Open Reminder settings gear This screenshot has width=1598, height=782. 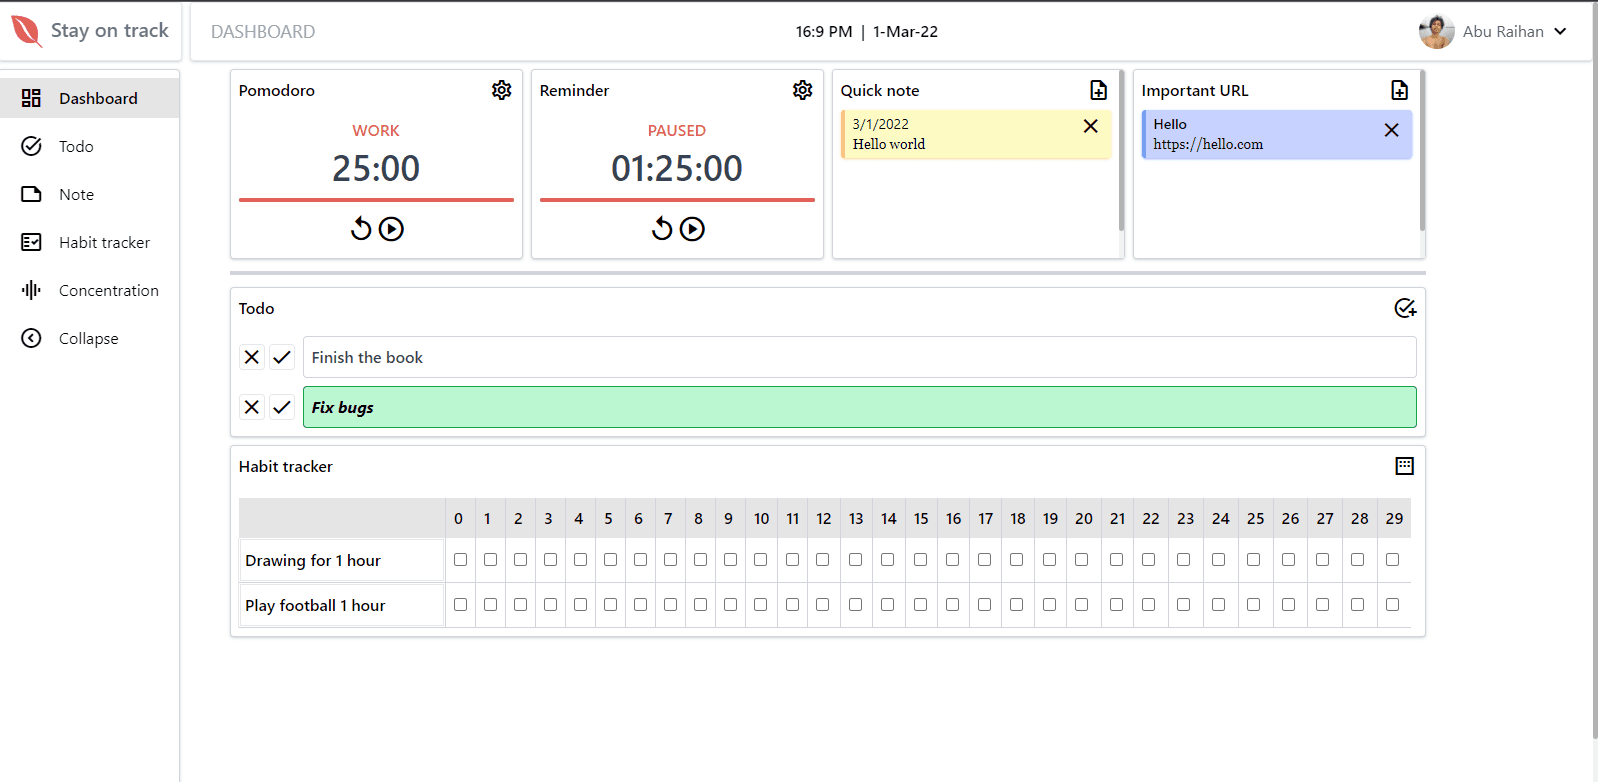802,90
